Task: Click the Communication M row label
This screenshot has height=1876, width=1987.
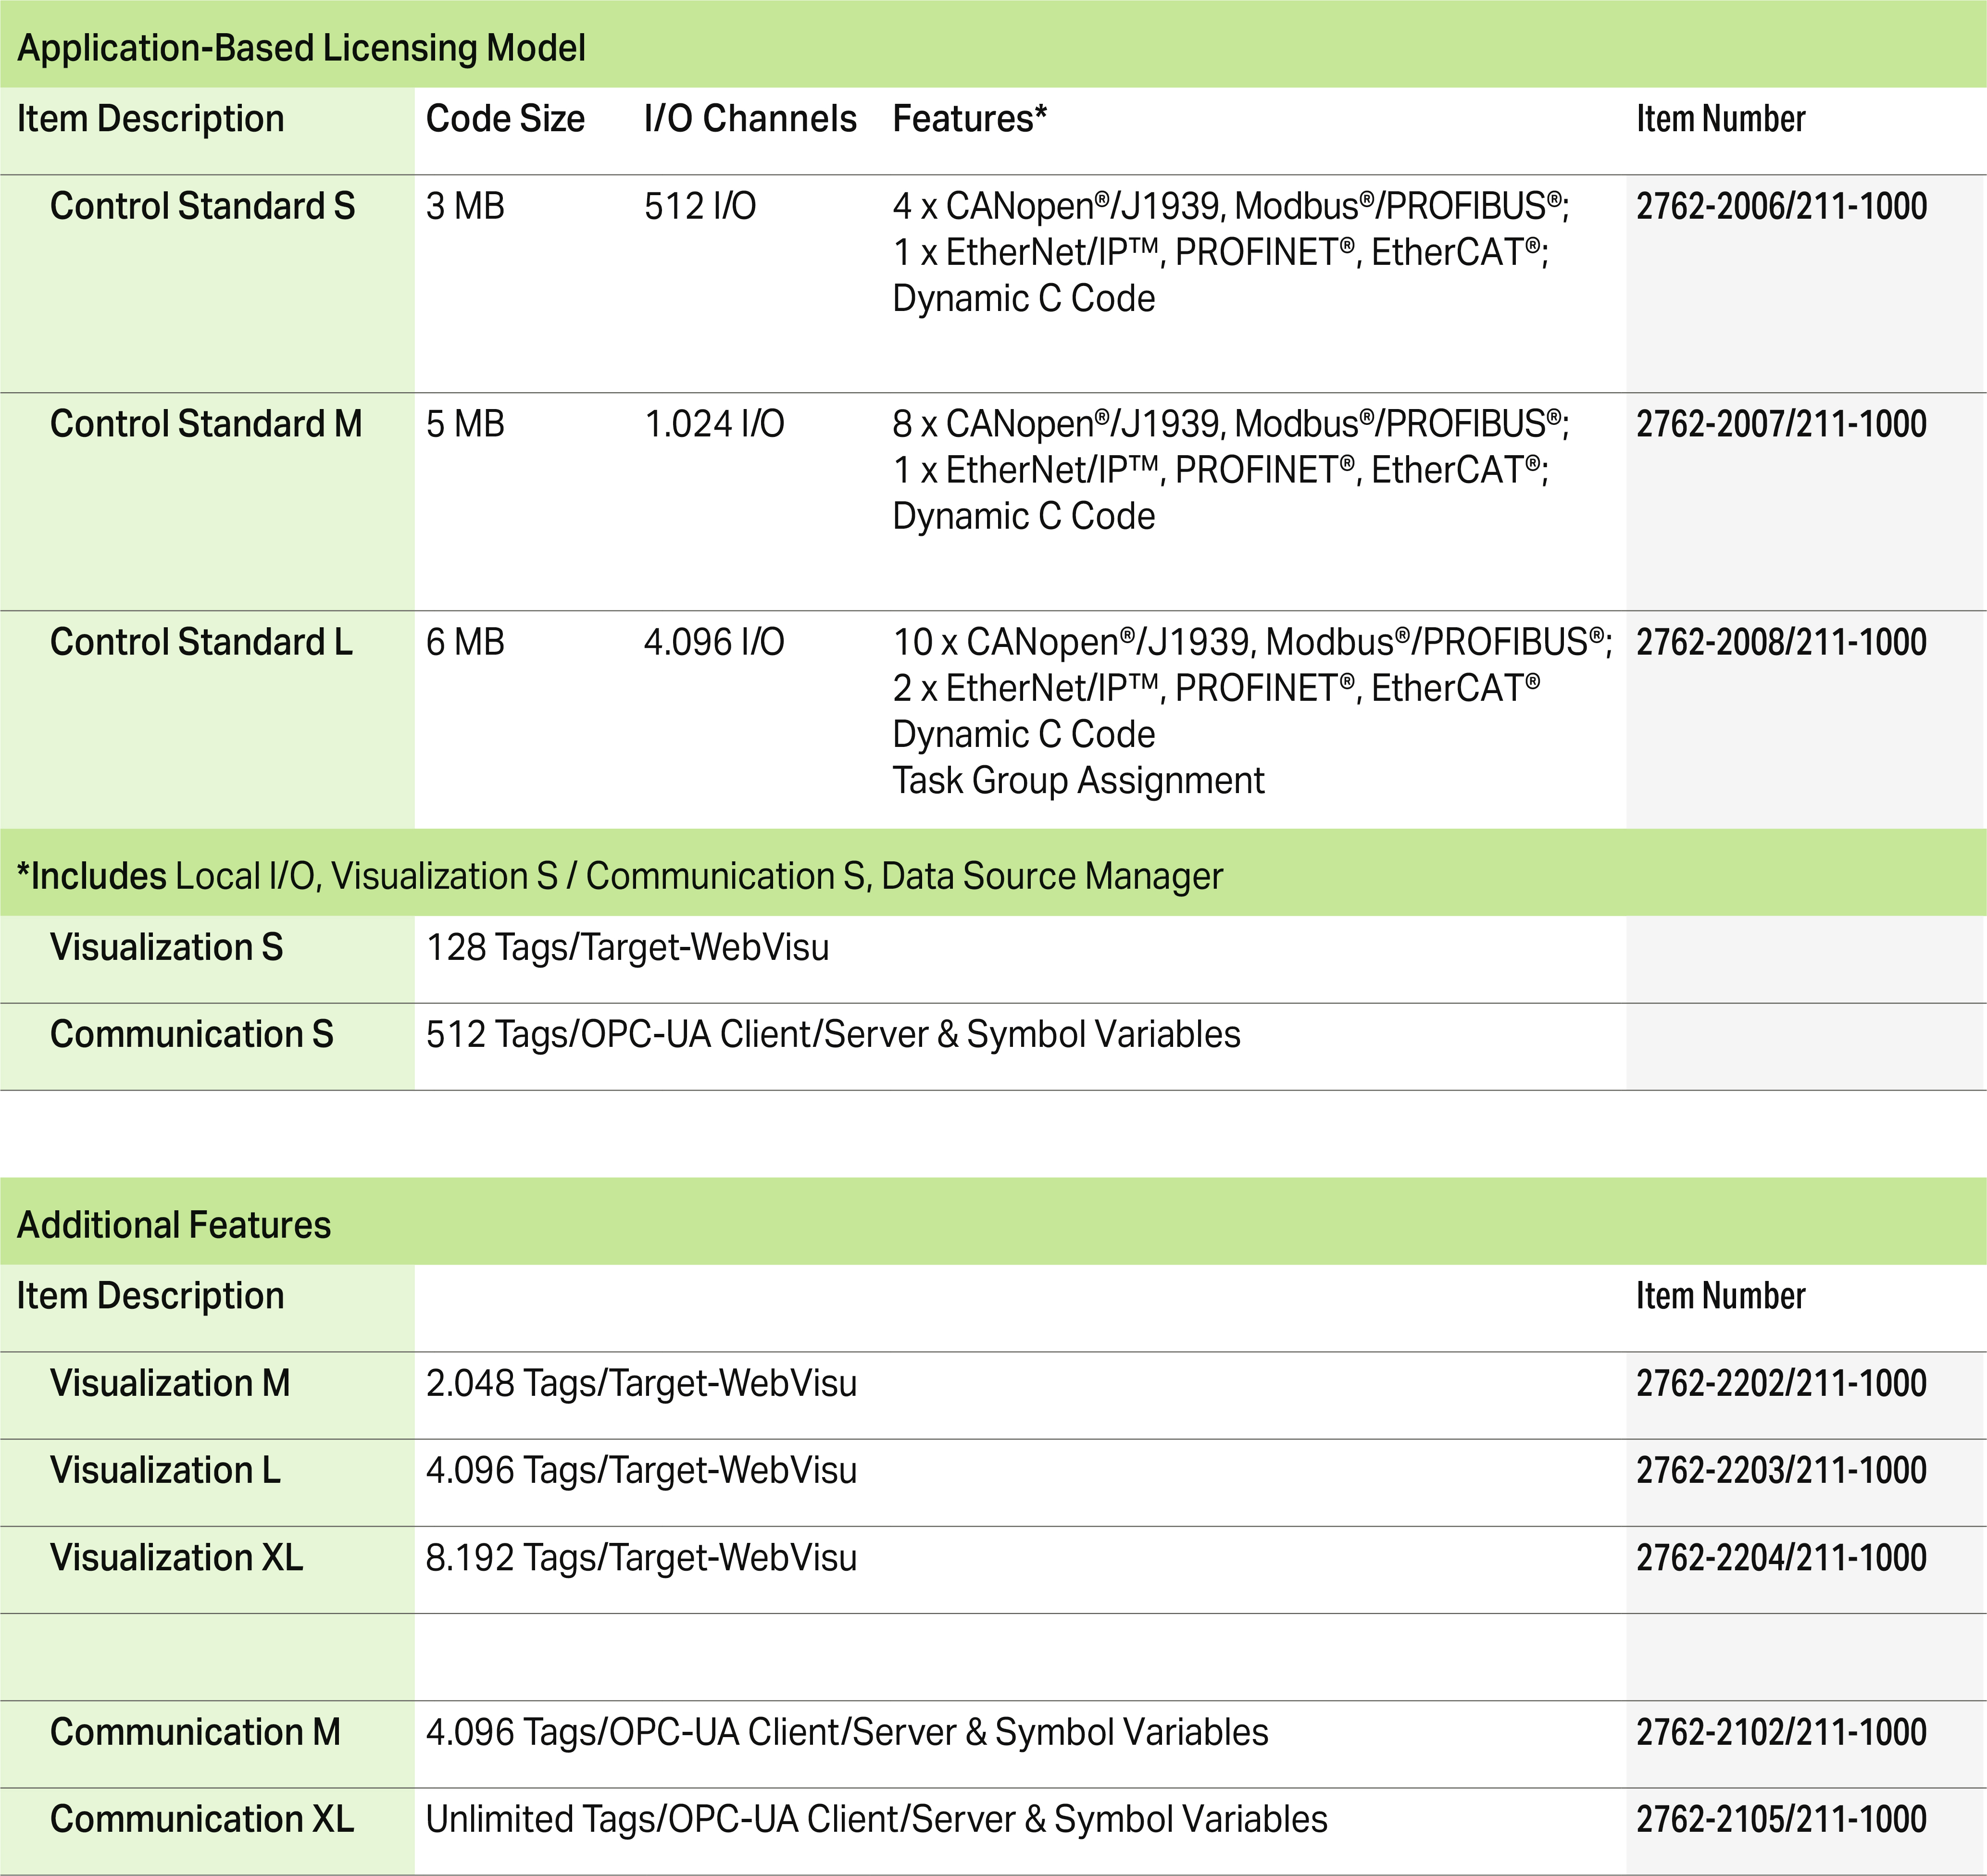Action: click(x=195, y=1732)
